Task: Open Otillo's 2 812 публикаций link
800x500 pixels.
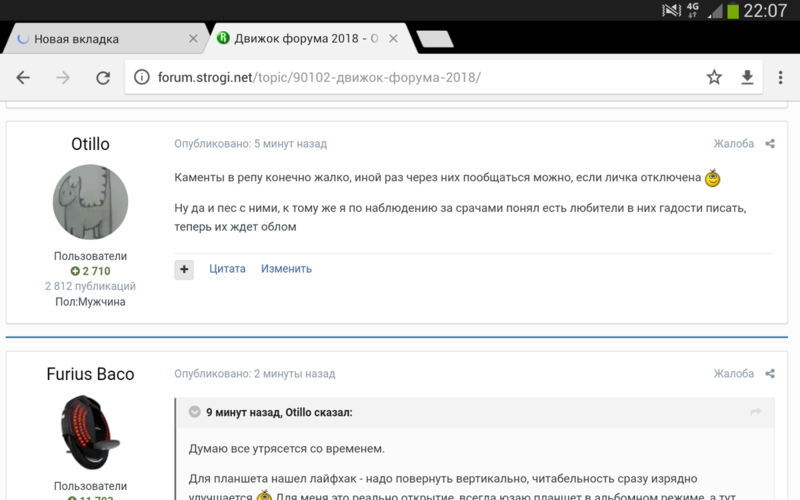Action: click(90, 286)
